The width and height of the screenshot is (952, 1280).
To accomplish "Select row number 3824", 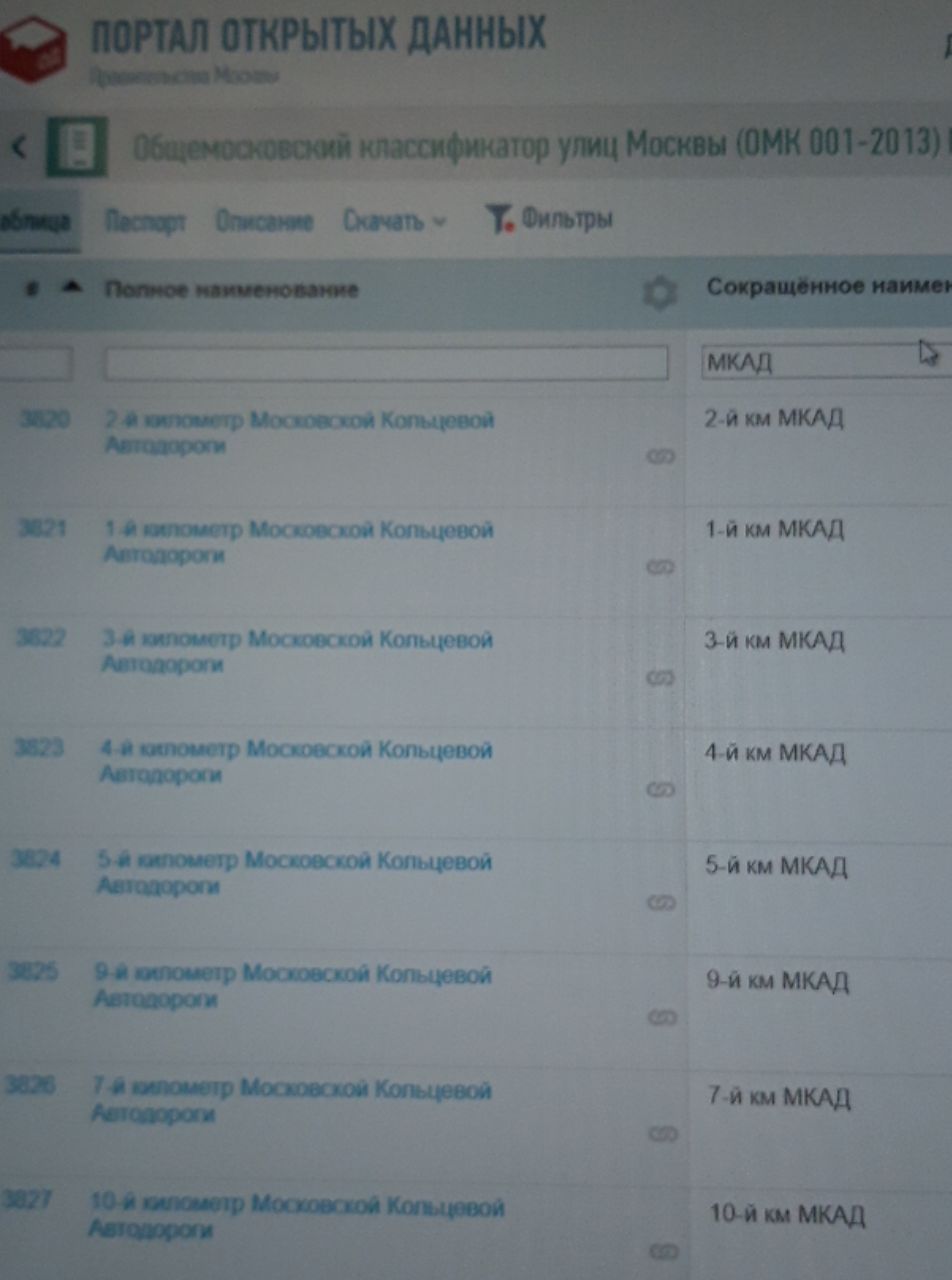I will click(x=34, y=860).
